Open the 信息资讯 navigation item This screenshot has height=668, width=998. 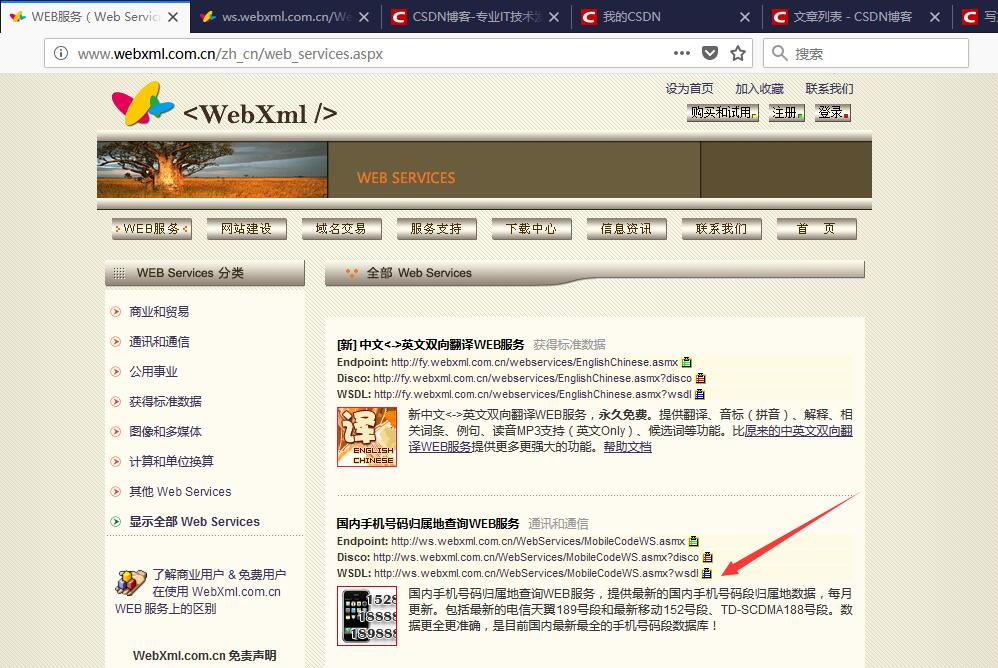(x=626, y=229)
